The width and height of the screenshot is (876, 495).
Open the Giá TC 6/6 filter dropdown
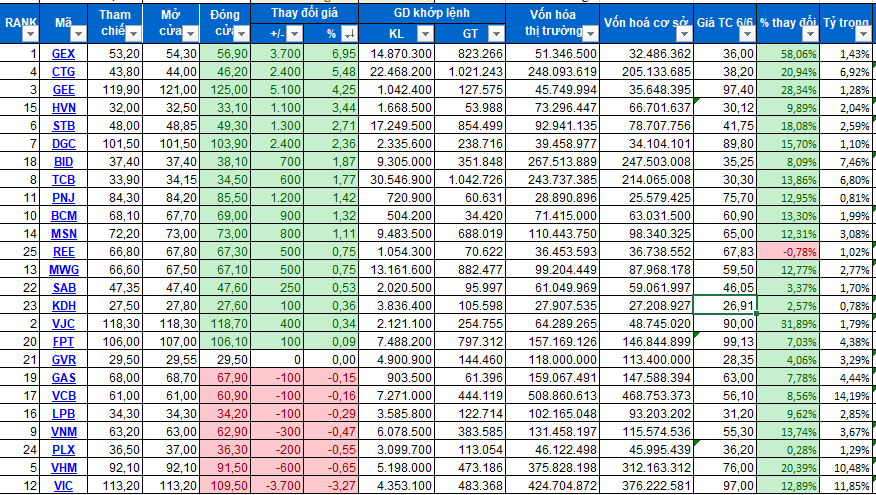[x=748, y=35]
